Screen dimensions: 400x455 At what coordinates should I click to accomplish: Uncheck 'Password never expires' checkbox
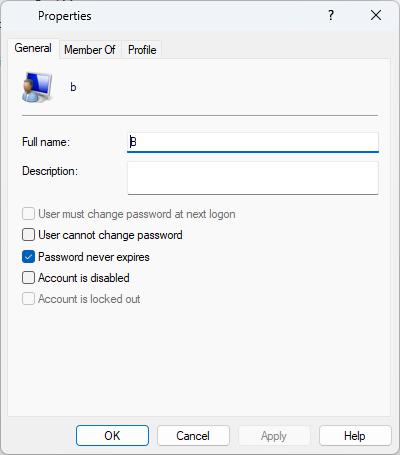[28, 257]
